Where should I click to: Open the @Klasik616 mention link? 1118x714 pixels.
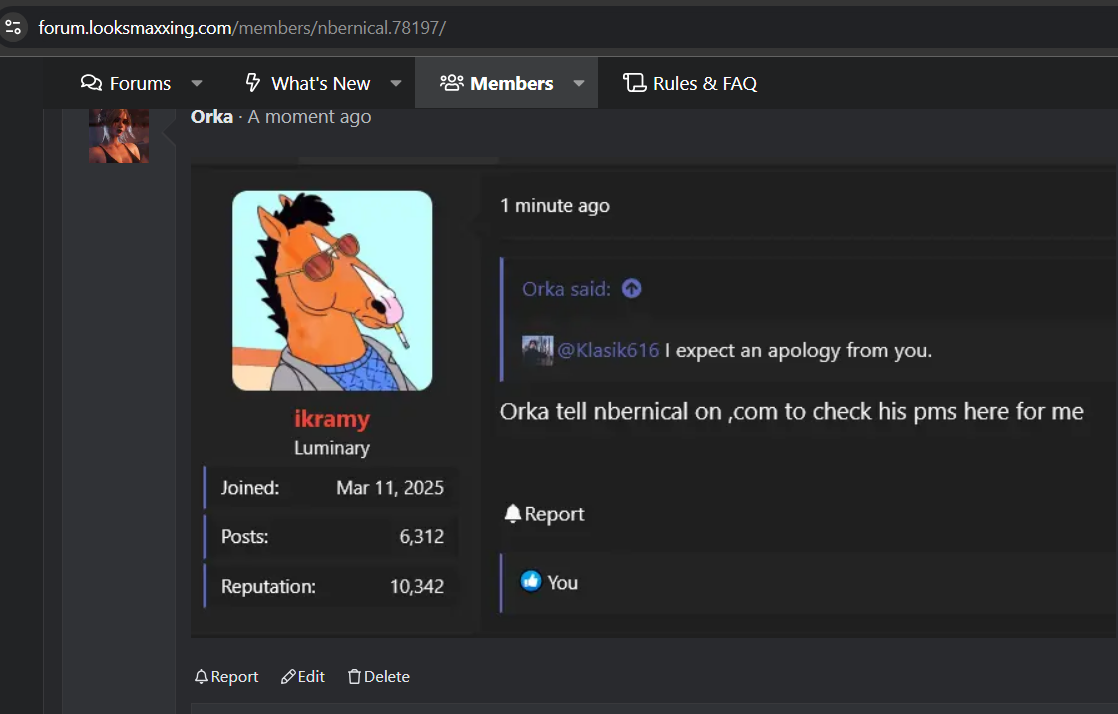(x=608, y=350)
